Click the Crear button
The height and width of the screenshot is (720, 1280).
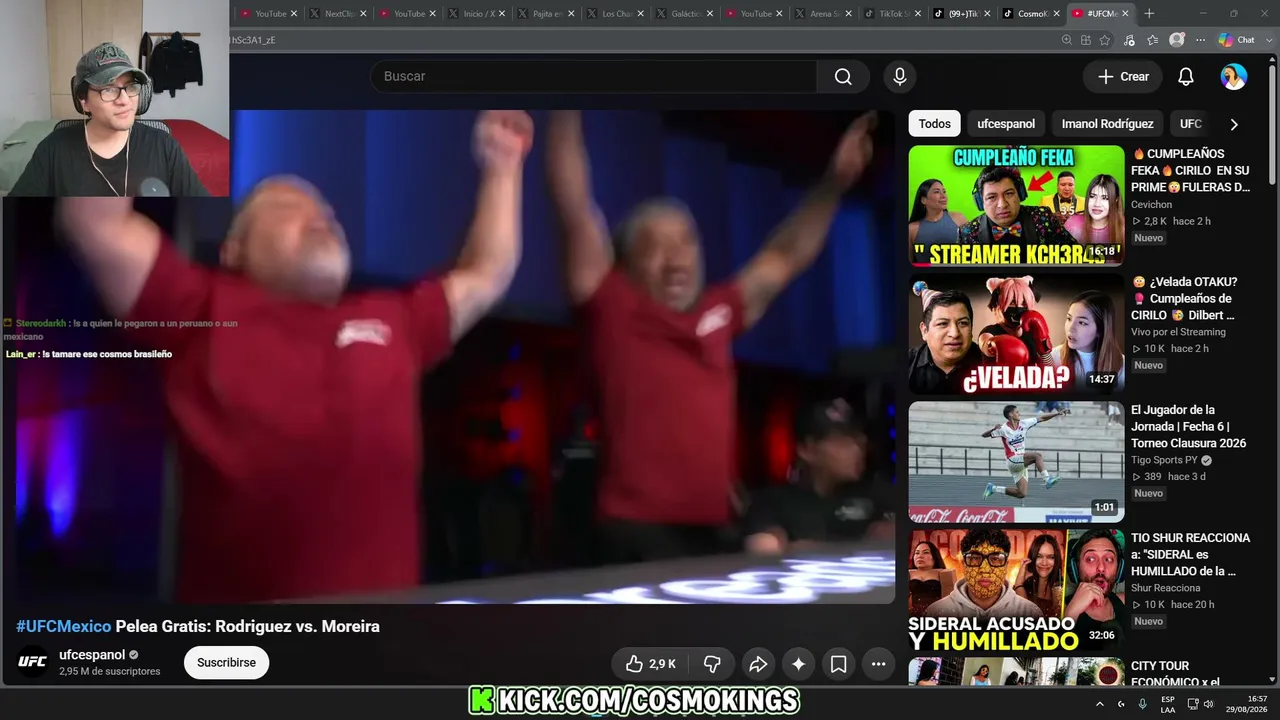tap(1123, 77)
